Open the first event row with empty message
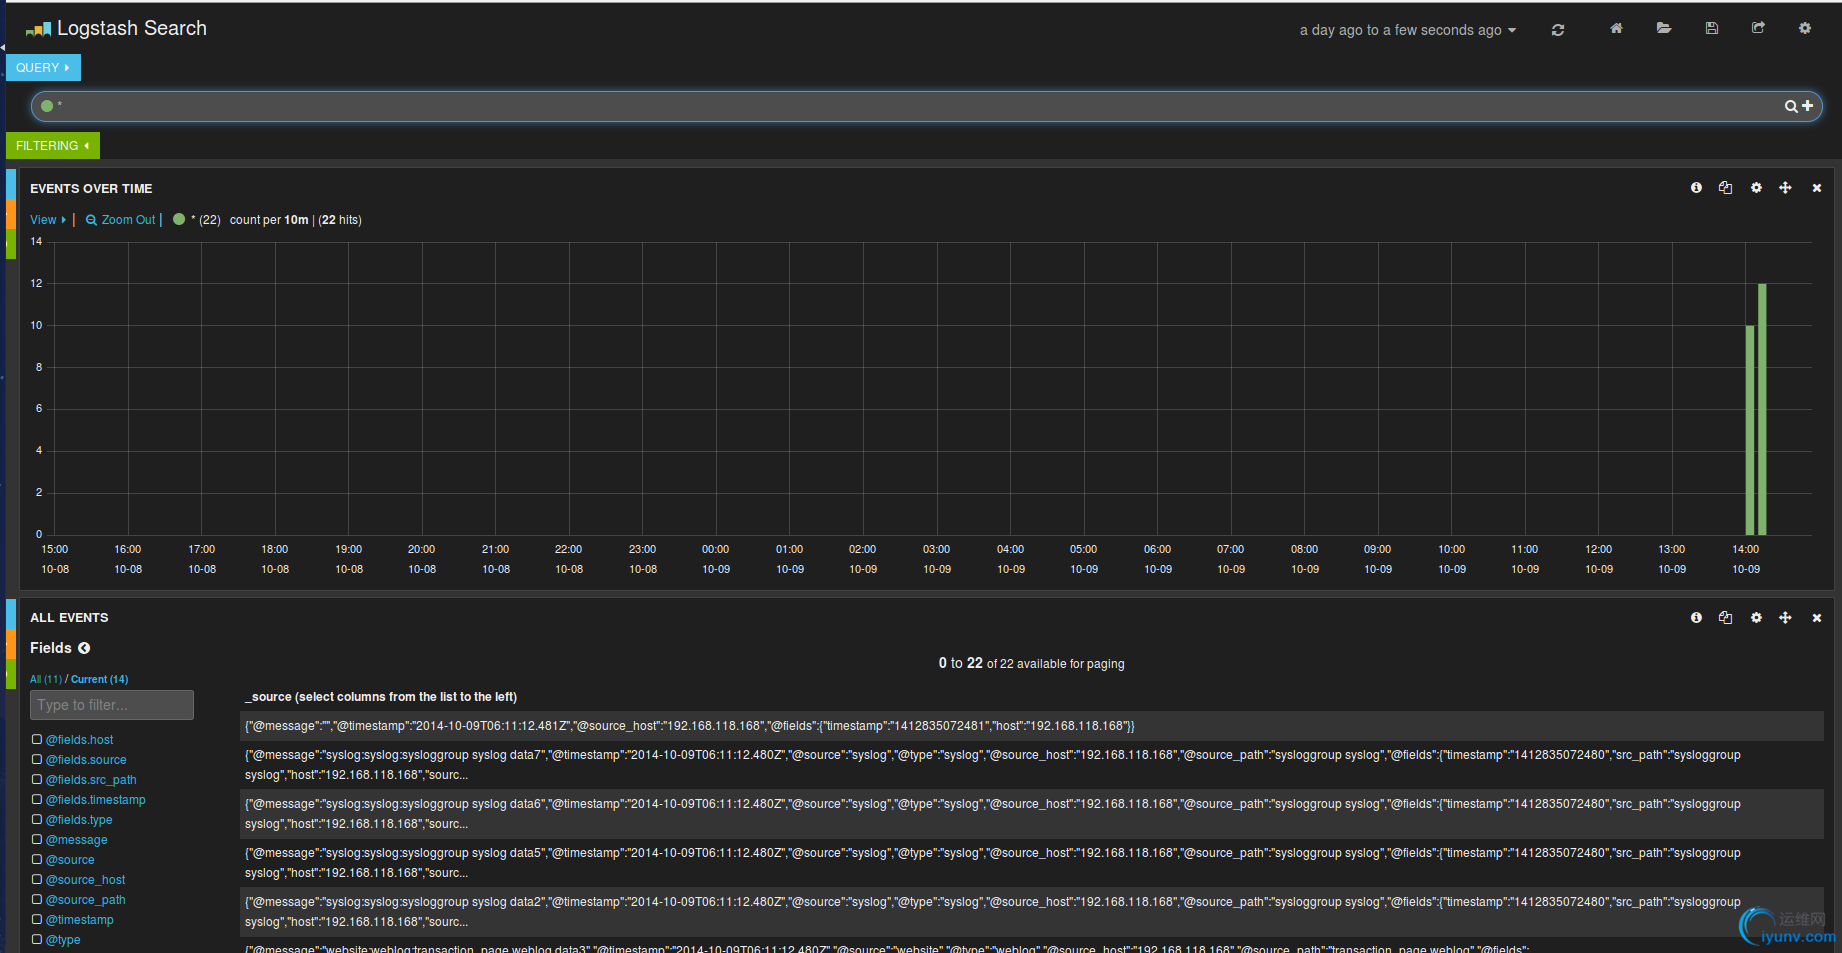The image size is (1842, 953). (1032, 726)
